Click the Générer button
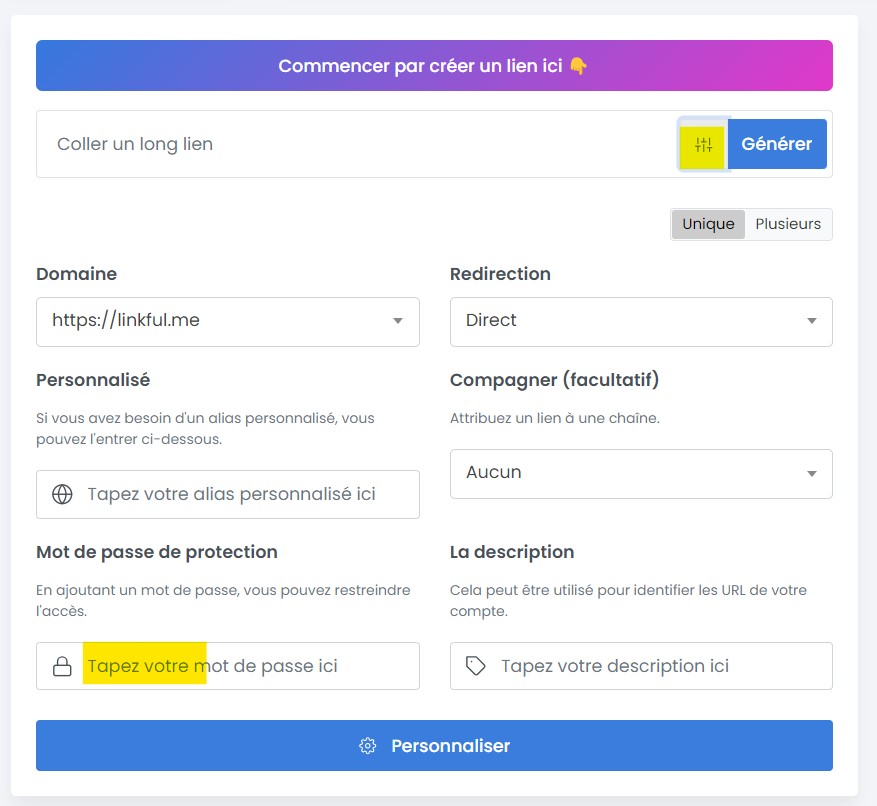This screenshot has width=877, height=806. 777,144
